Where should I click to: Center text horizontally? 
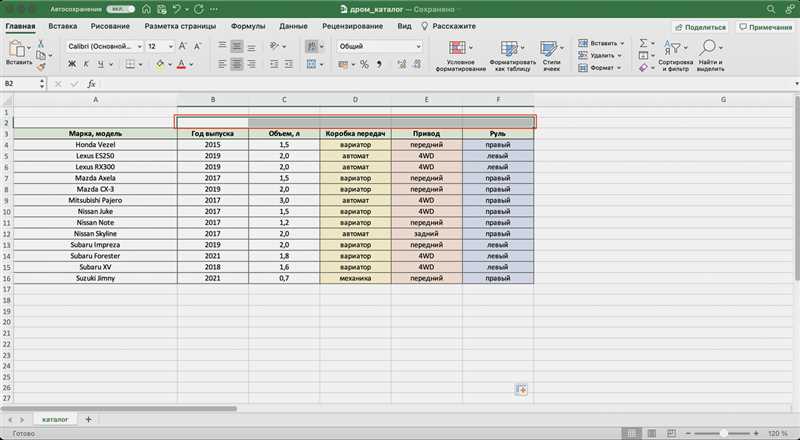click(x=237, y=64)
